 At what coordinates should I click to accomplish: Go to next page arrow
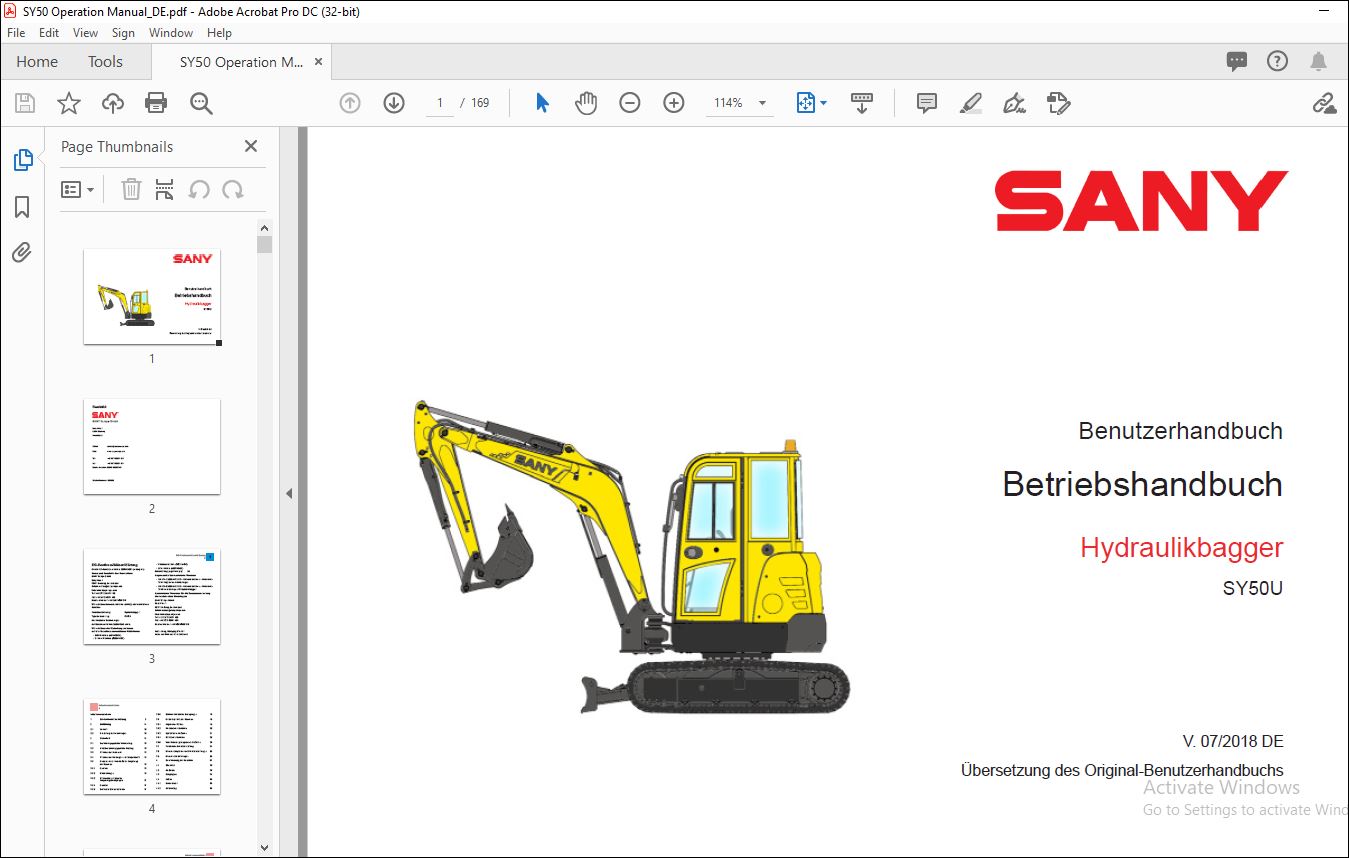[394, 103]
